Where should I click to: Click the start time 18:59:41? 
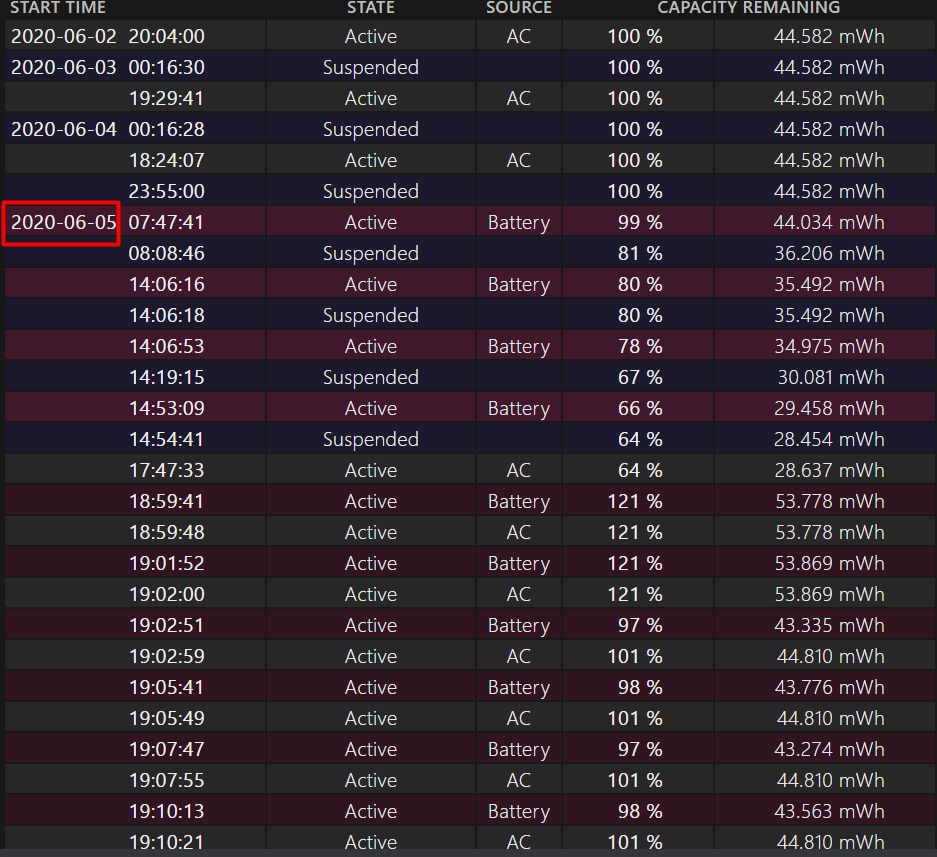[167, 501]
